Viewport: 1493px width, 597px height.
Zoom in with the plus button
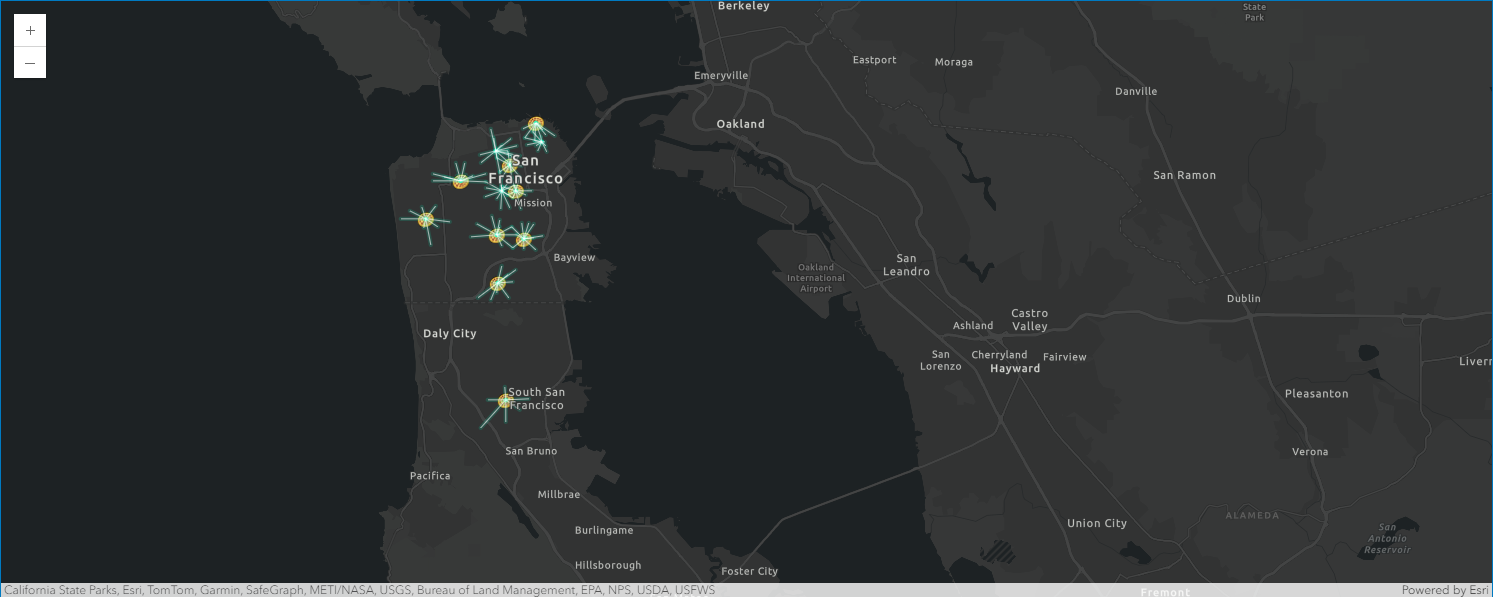(30, 30)
